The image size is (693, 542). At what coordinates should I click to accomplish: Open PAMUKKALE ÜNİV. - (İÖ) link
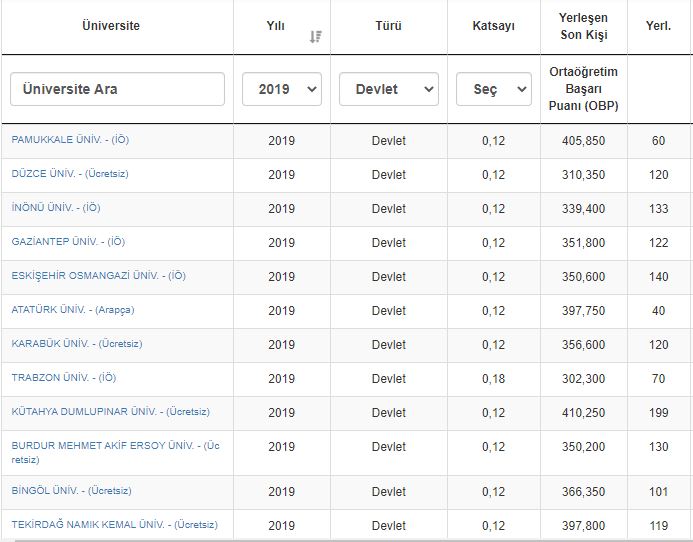click(x=70, y=140)
